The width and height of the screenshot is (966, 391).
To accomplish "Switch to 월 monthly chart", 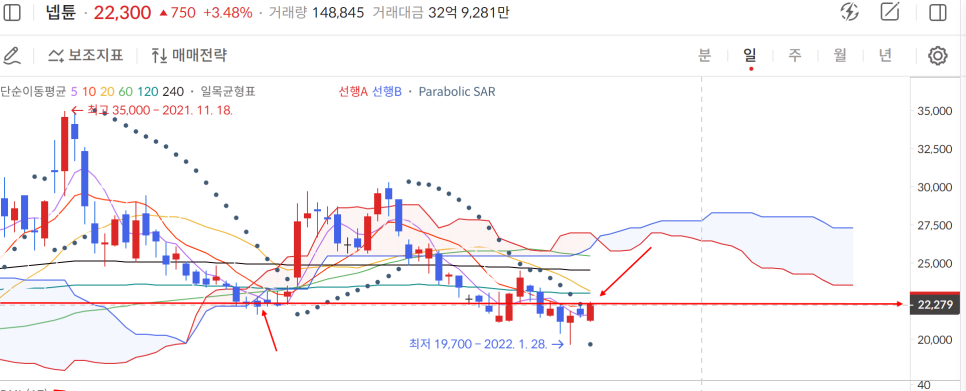I will coord(840,55).
